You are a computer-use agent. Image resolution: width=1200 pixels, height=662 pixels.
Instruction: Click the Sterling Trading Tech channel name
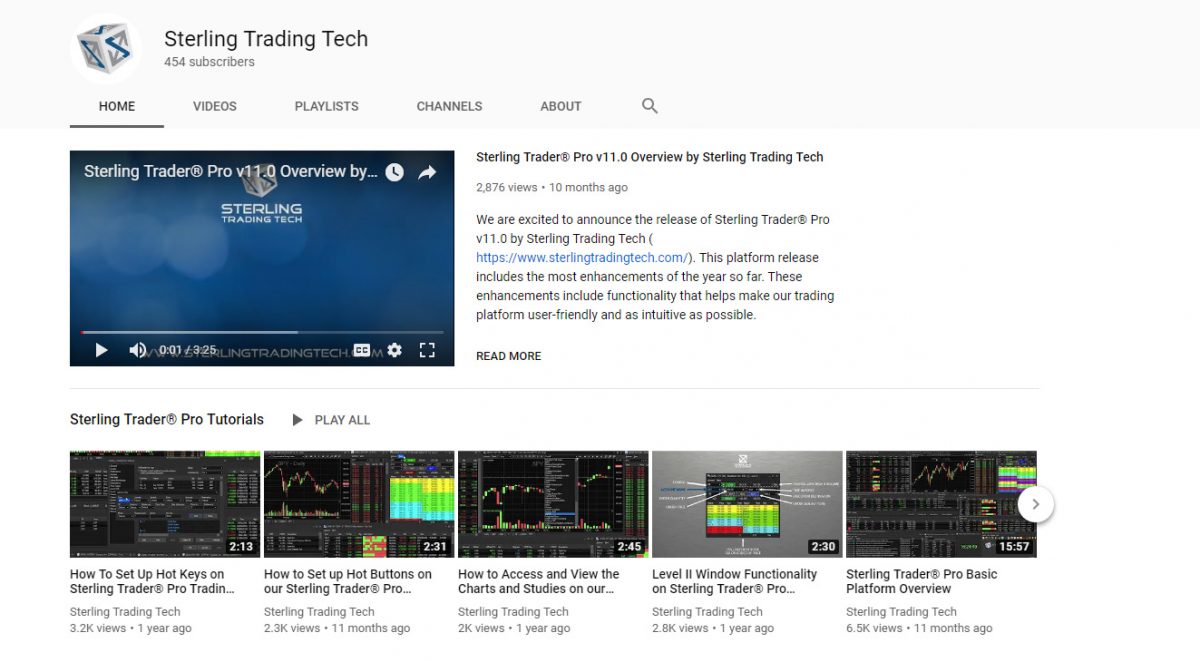tap(266, 39)
